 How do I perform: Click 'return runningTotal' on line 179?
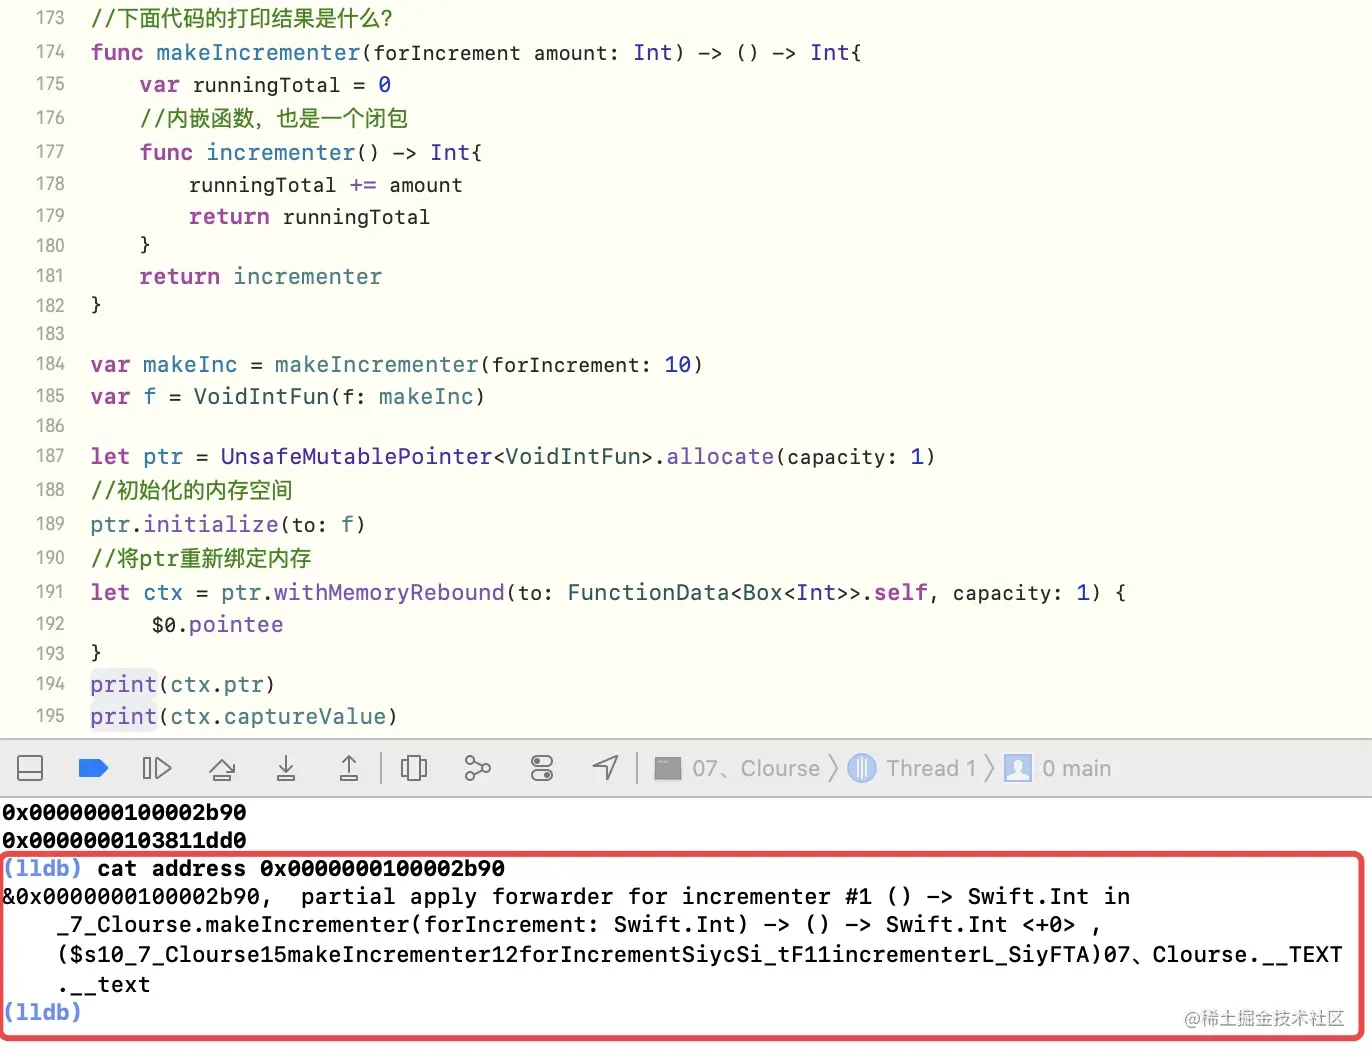309,217
